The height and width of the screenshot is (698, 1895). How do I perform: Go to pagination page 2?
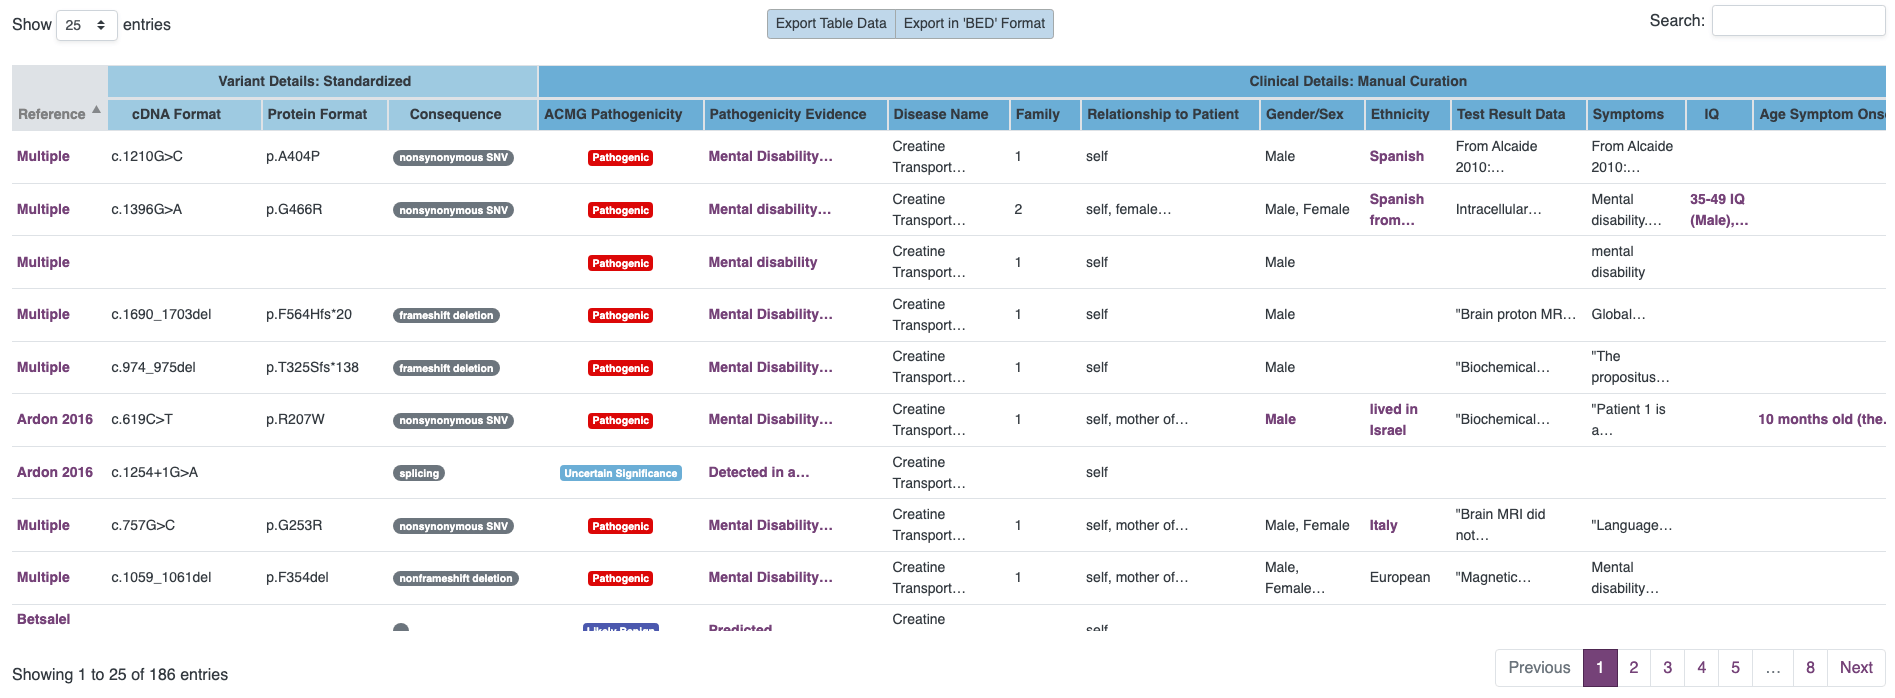click(1634, 668)
